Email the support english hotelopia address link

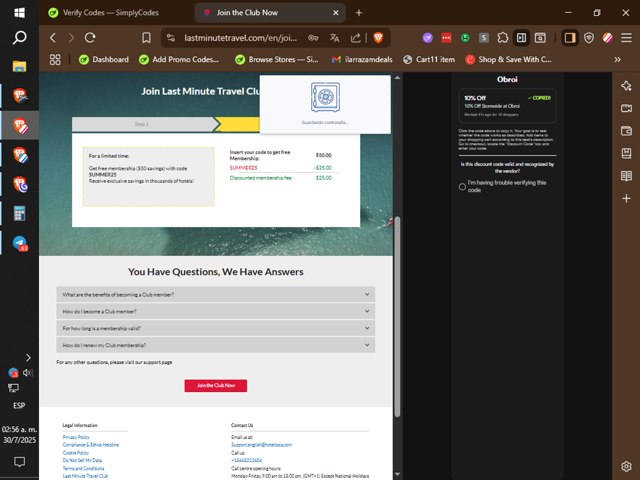point(261,444)
